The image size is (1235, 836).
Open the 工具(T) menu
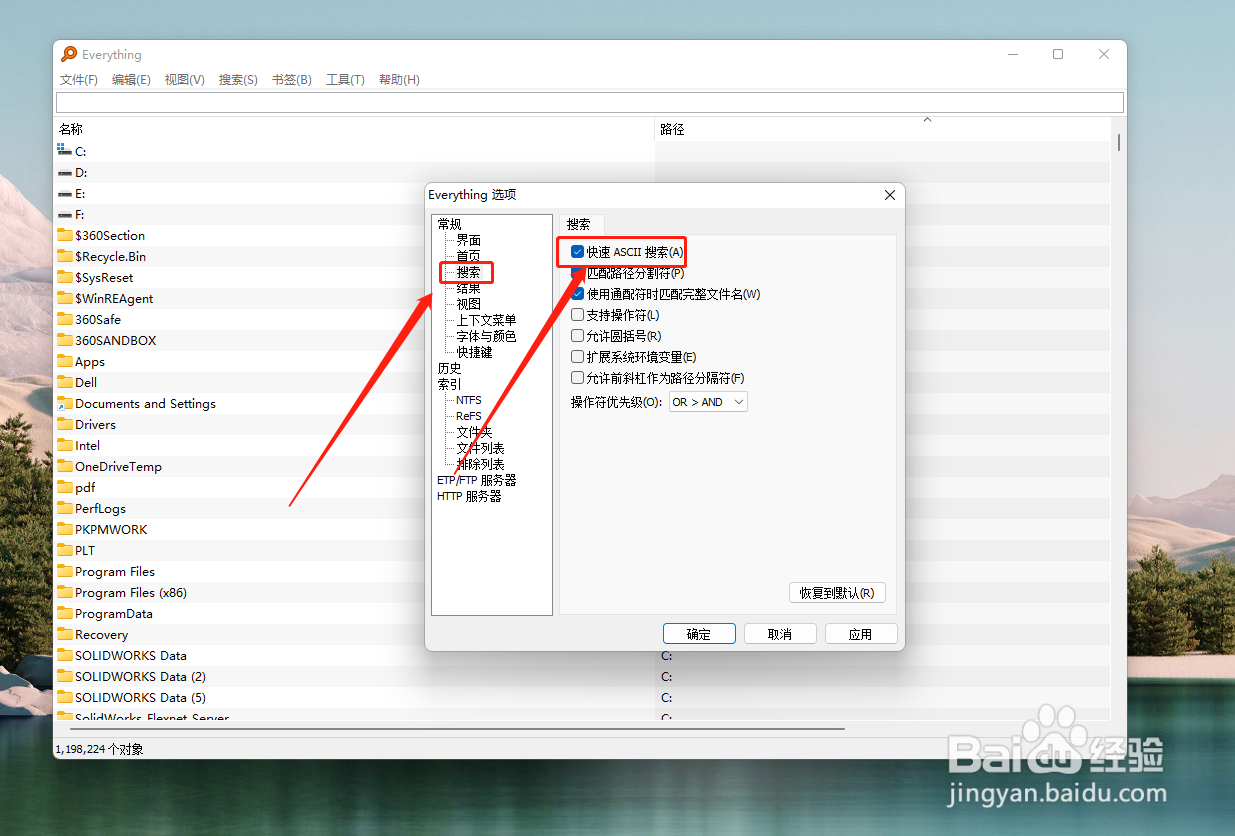point(345,80)
